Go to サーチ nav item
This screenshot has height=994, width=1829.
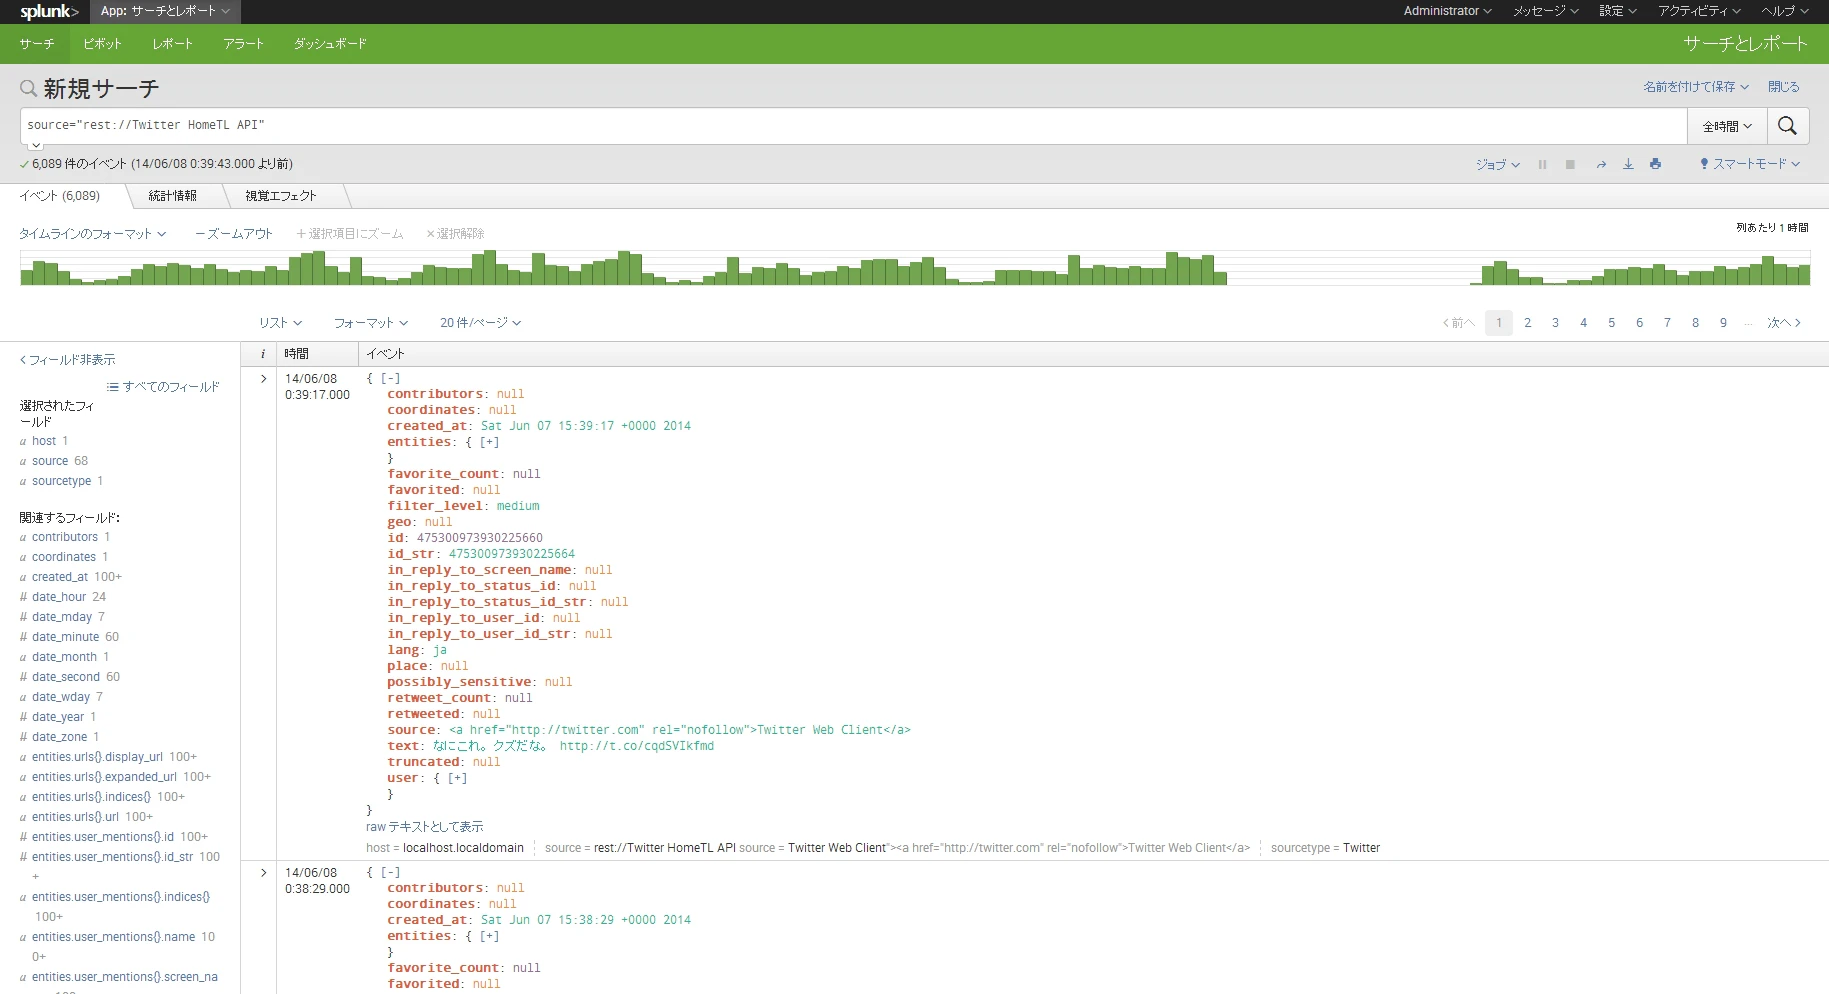pos(37,44)
